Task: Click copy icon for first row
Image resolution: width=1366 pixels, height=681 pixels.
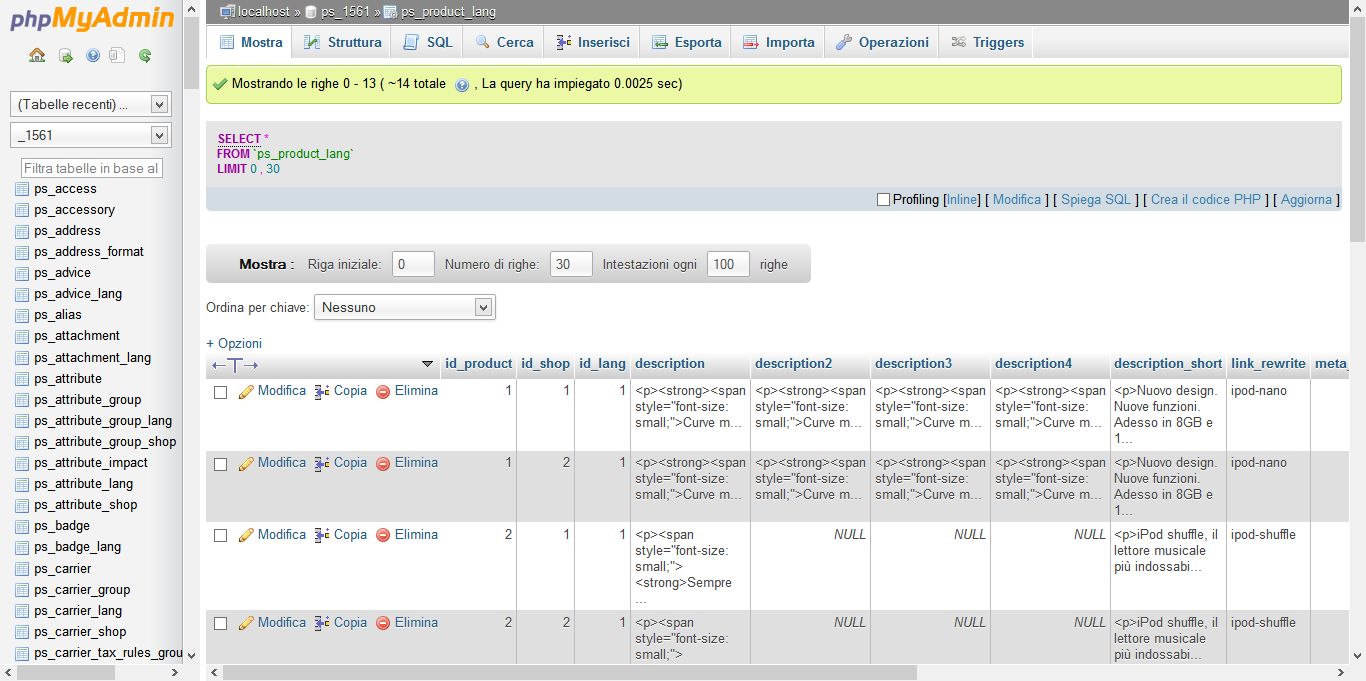Action: 322,392
